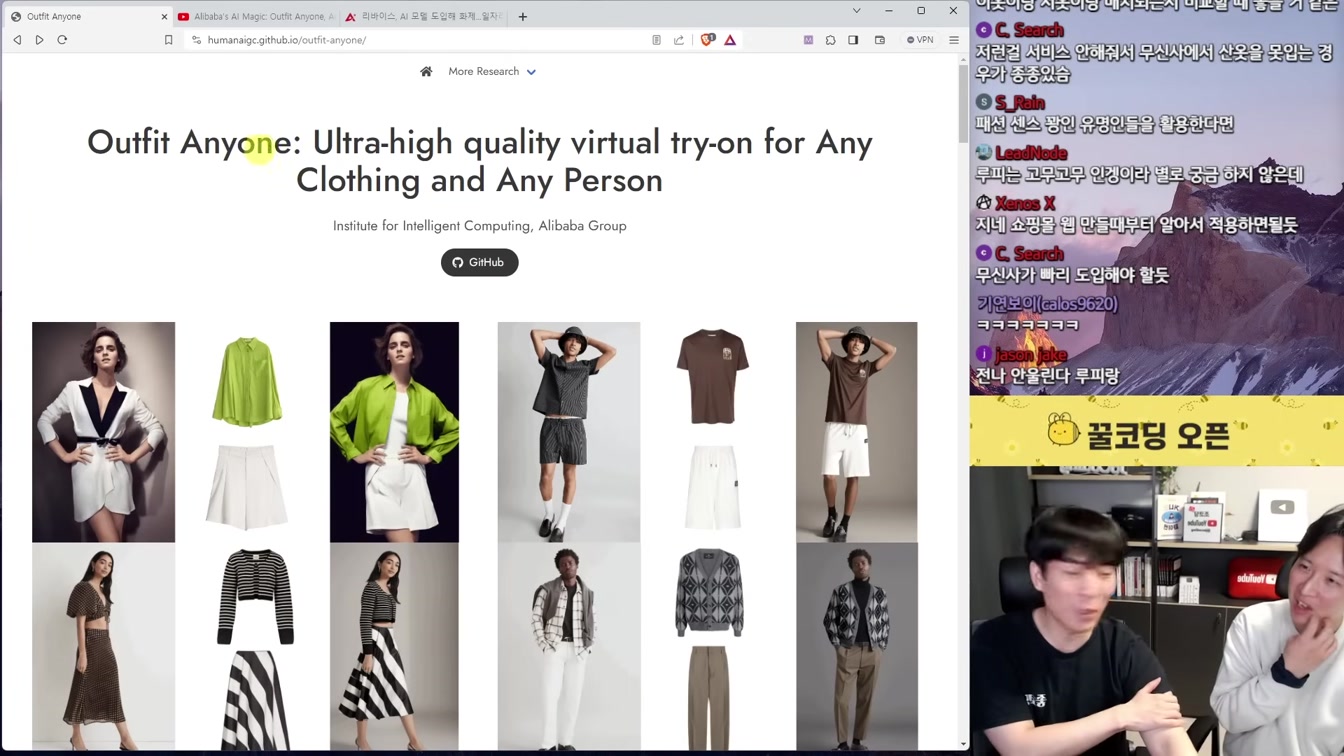1344x756 pixels.
Task: Open Brave Shields lion icon
Action: pyautogui.click(x=707, y=40)
